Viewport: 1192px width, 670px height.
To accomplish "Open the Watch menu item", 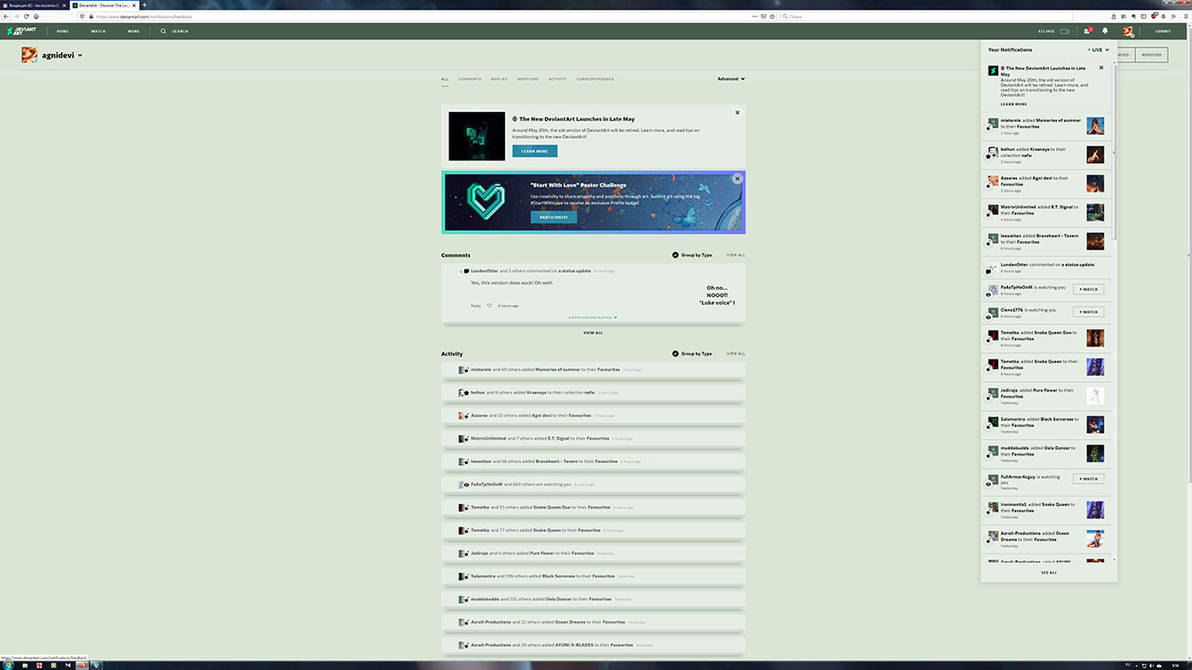I will tap(98, 31).
